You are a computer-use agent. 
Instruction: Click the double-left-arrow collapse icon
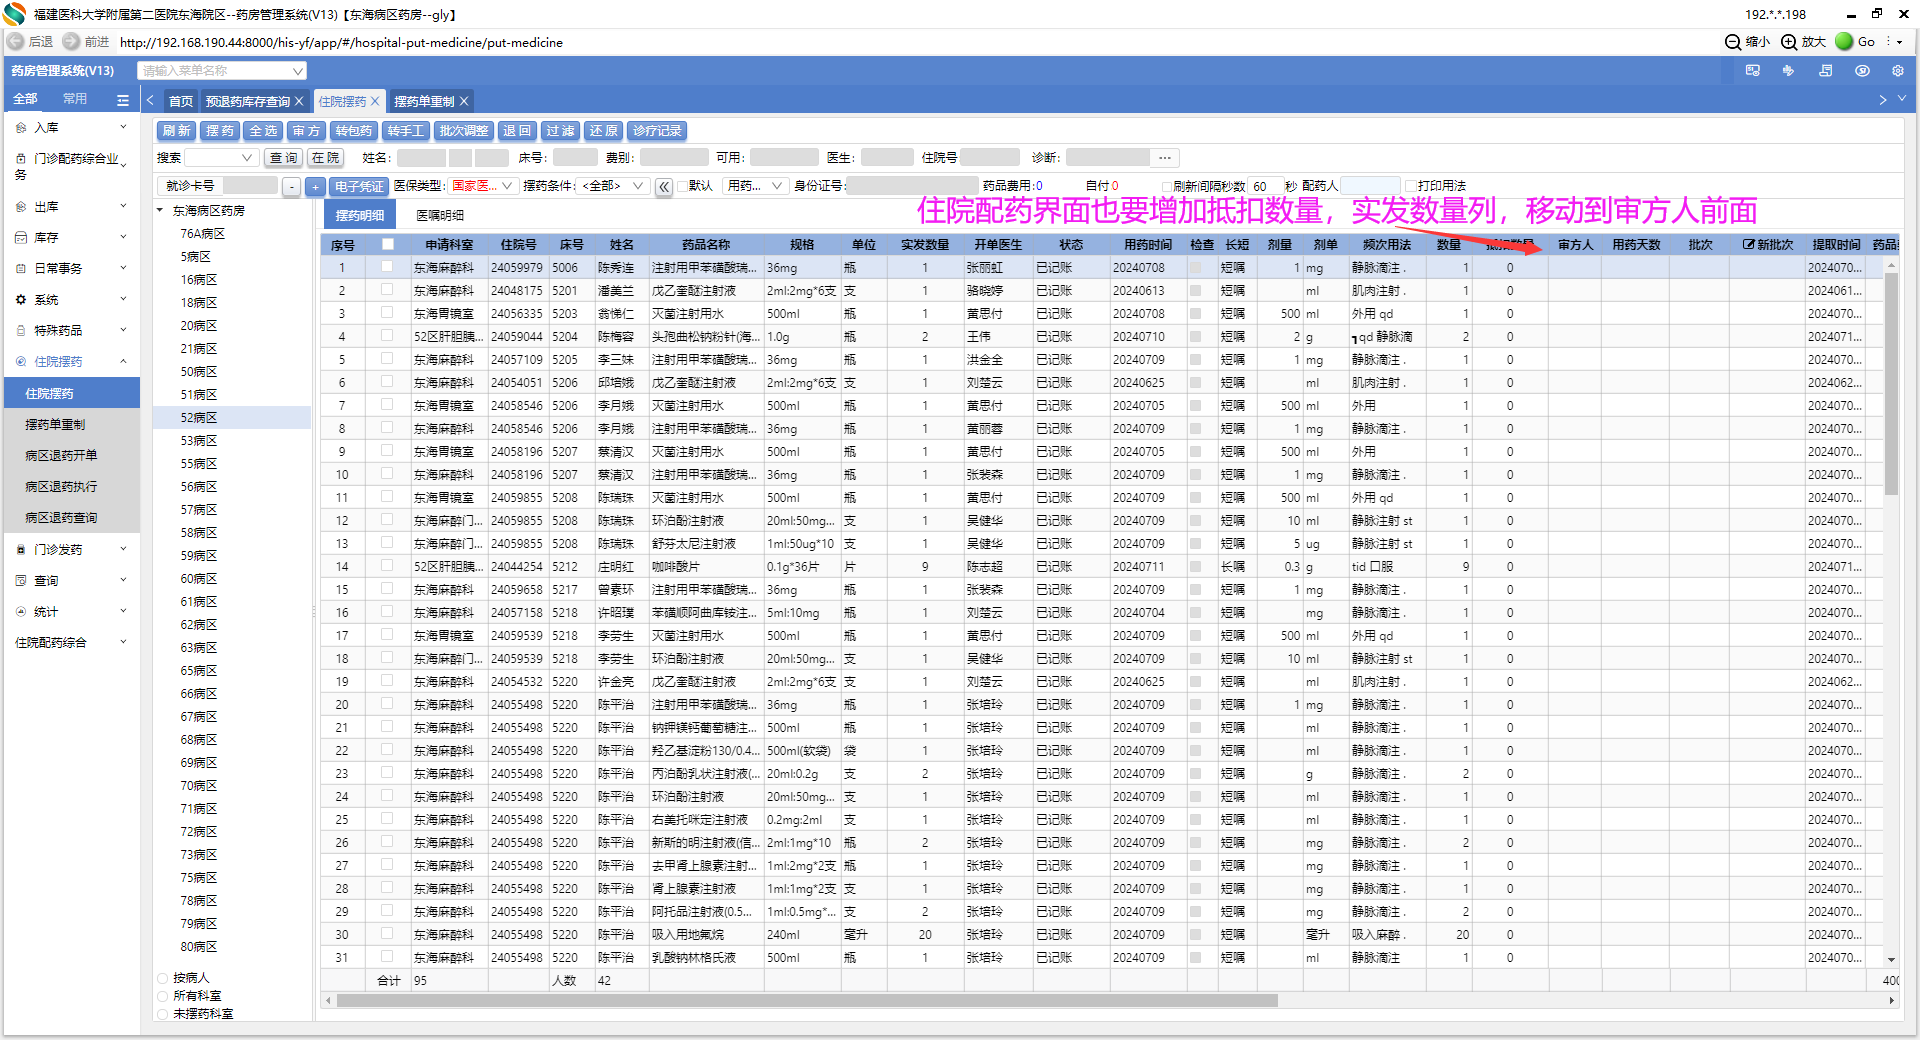(x=664, y=186)
